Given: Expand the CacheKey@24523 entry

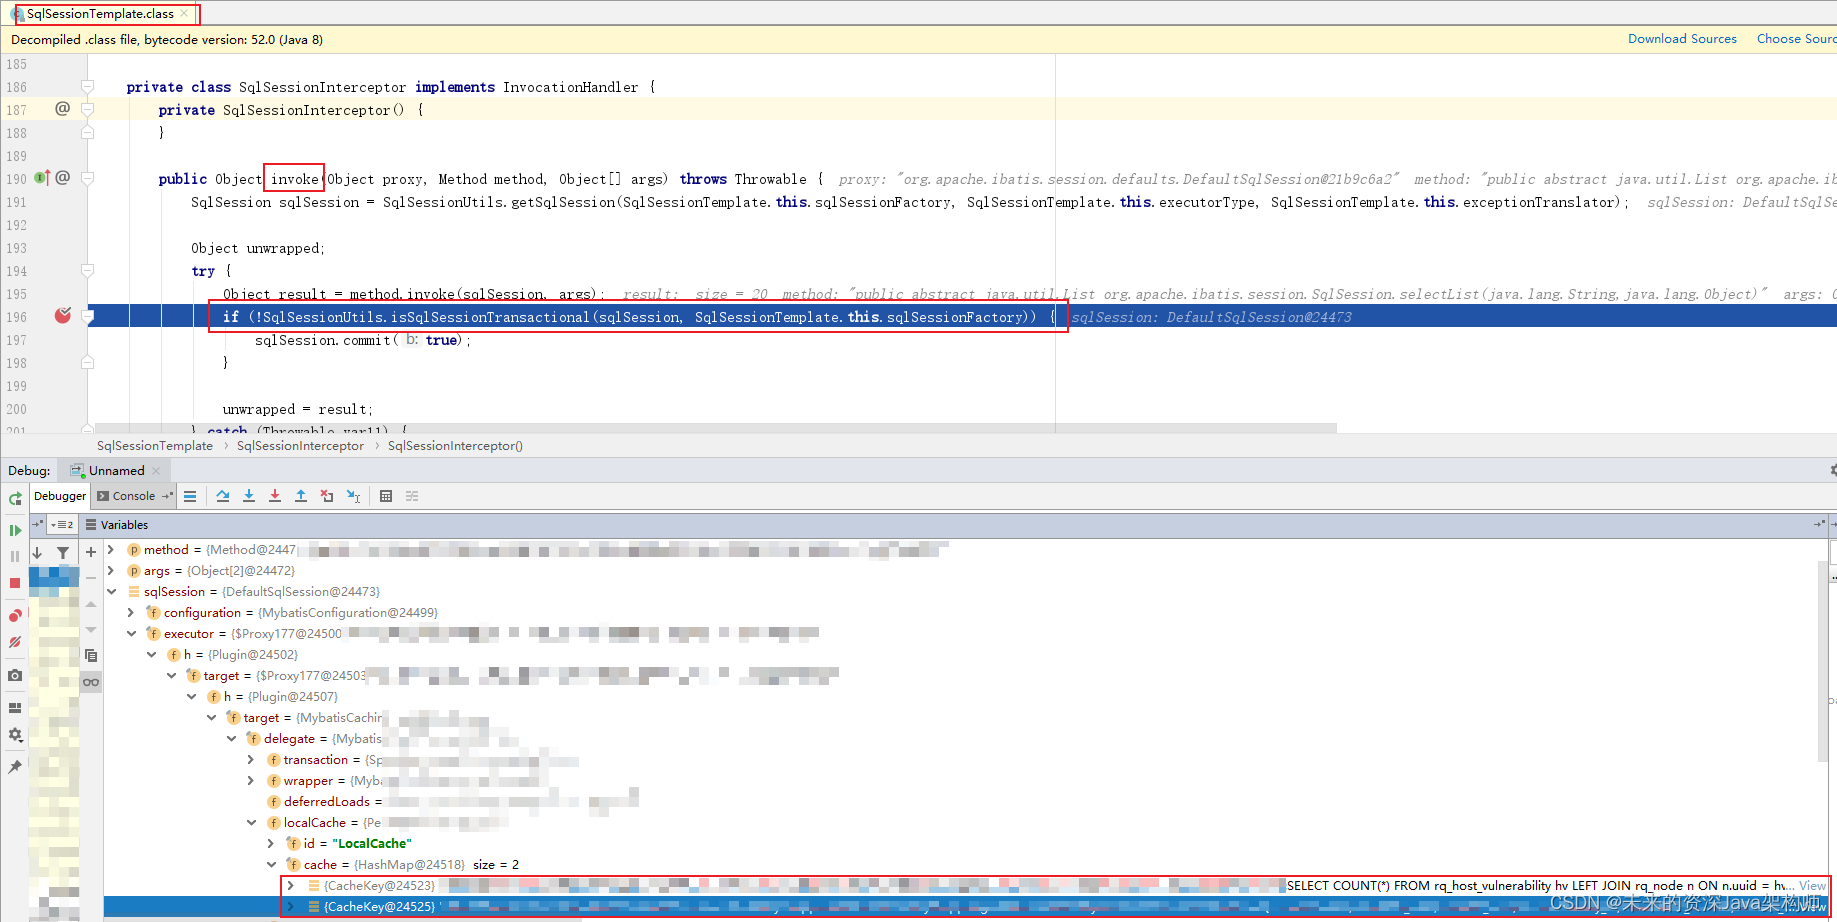Looking at the screenshot, I should (290, 885).
